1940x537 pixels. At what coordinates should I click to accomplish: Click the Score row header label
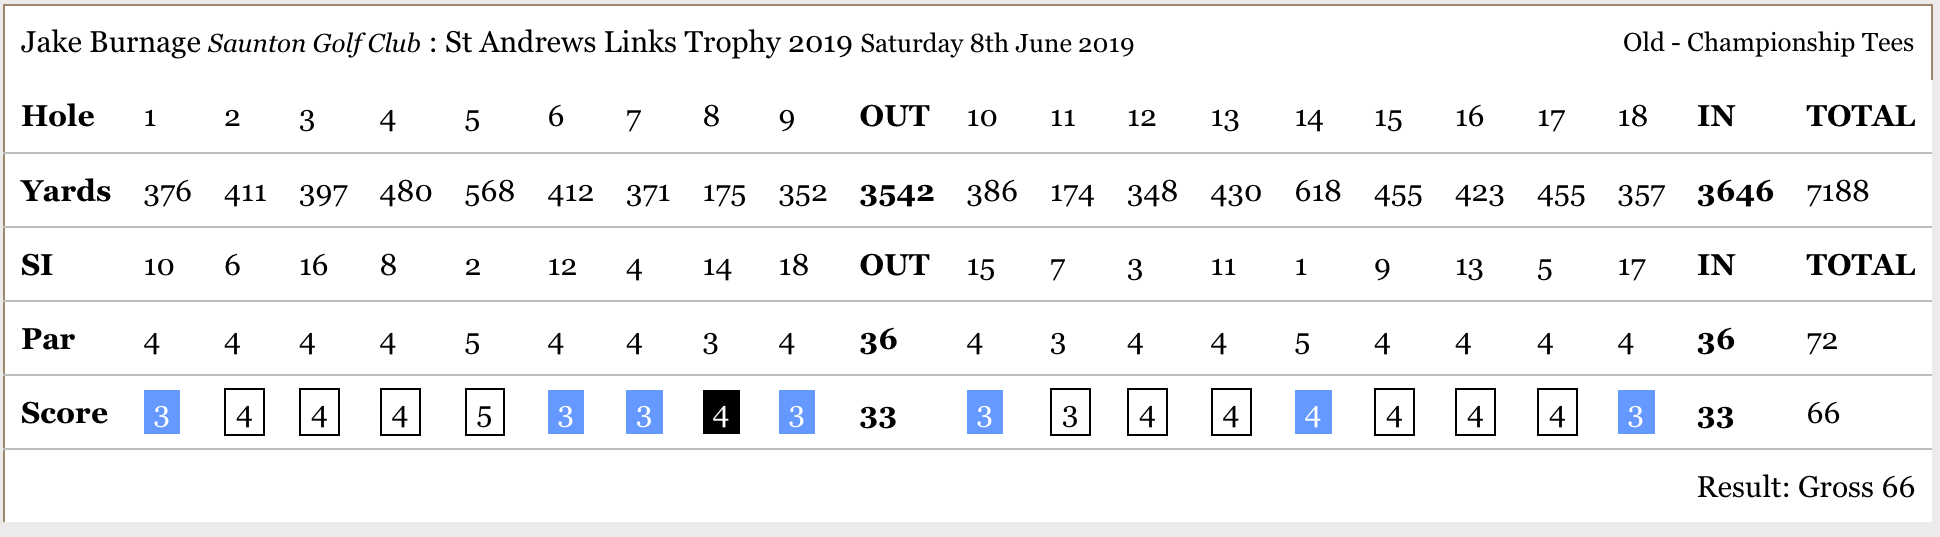[64, 413]
